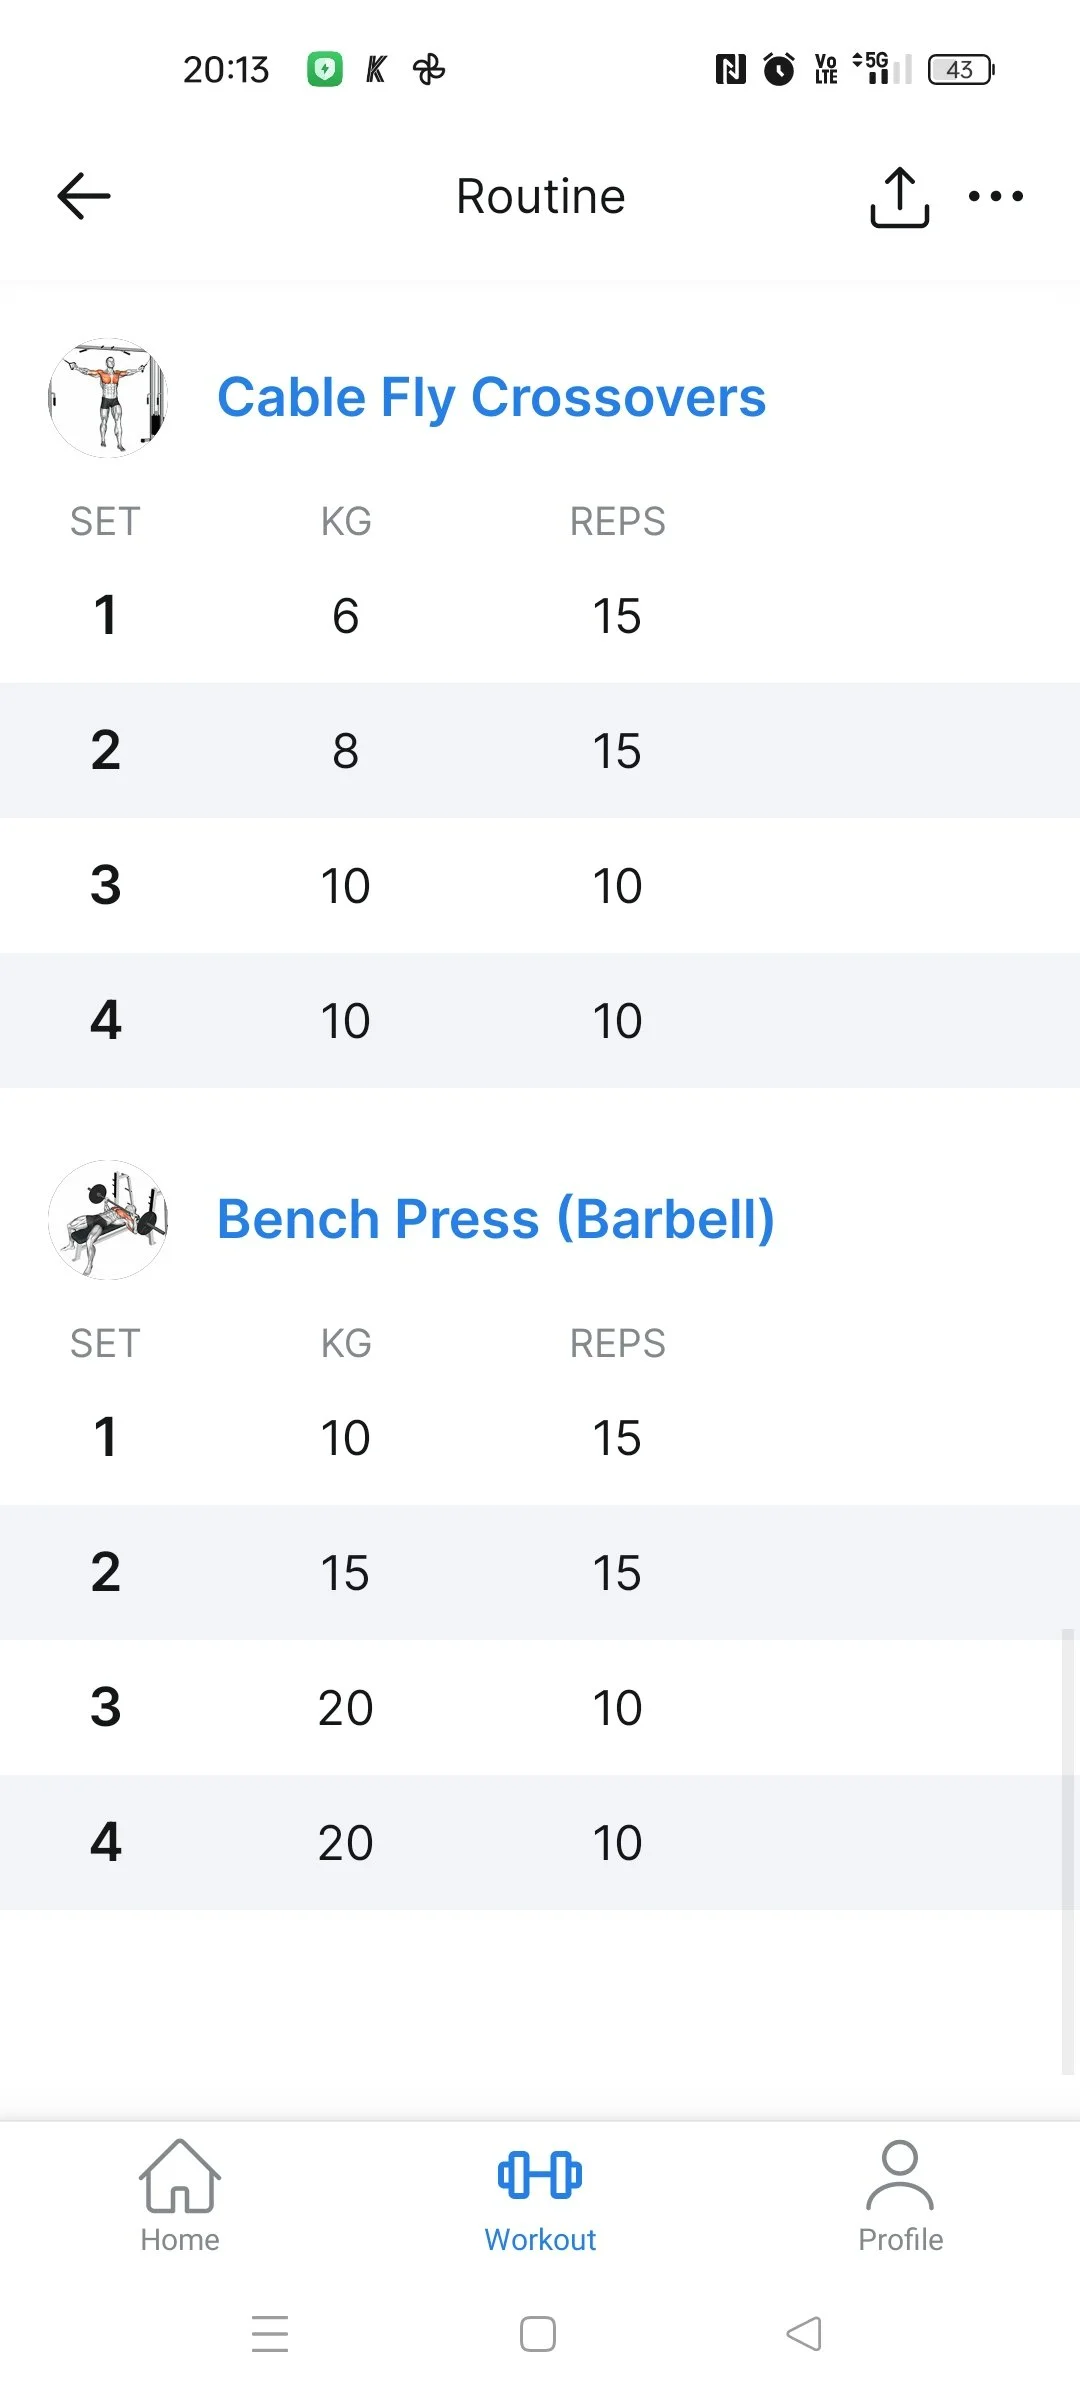Tap the Android recent apps menu icon
1080x2400 pixels.
pyautogui.click(x=270, y=2333)
